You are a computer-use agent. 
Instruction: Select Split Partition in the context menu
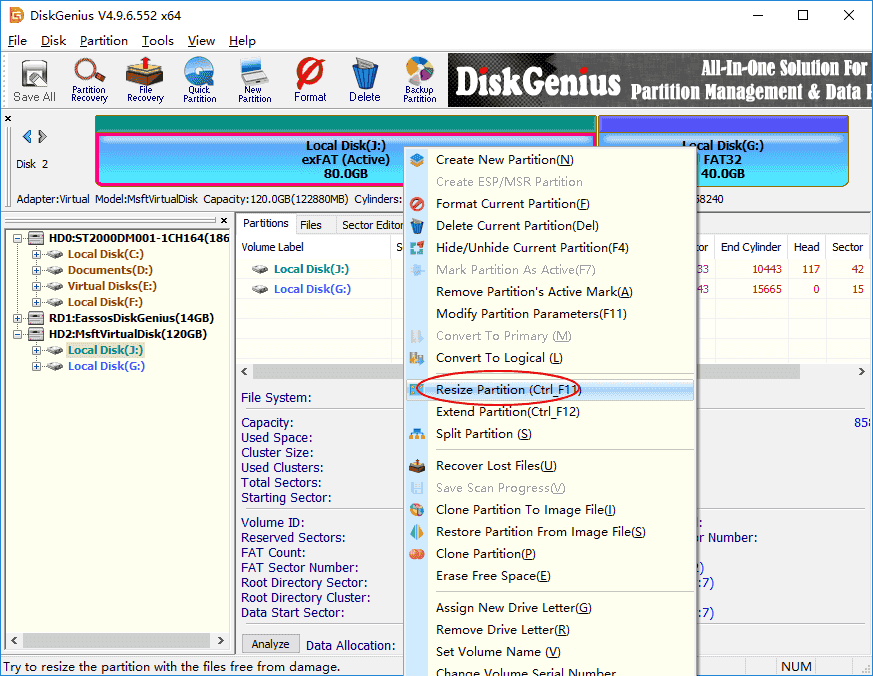point(483,434)
